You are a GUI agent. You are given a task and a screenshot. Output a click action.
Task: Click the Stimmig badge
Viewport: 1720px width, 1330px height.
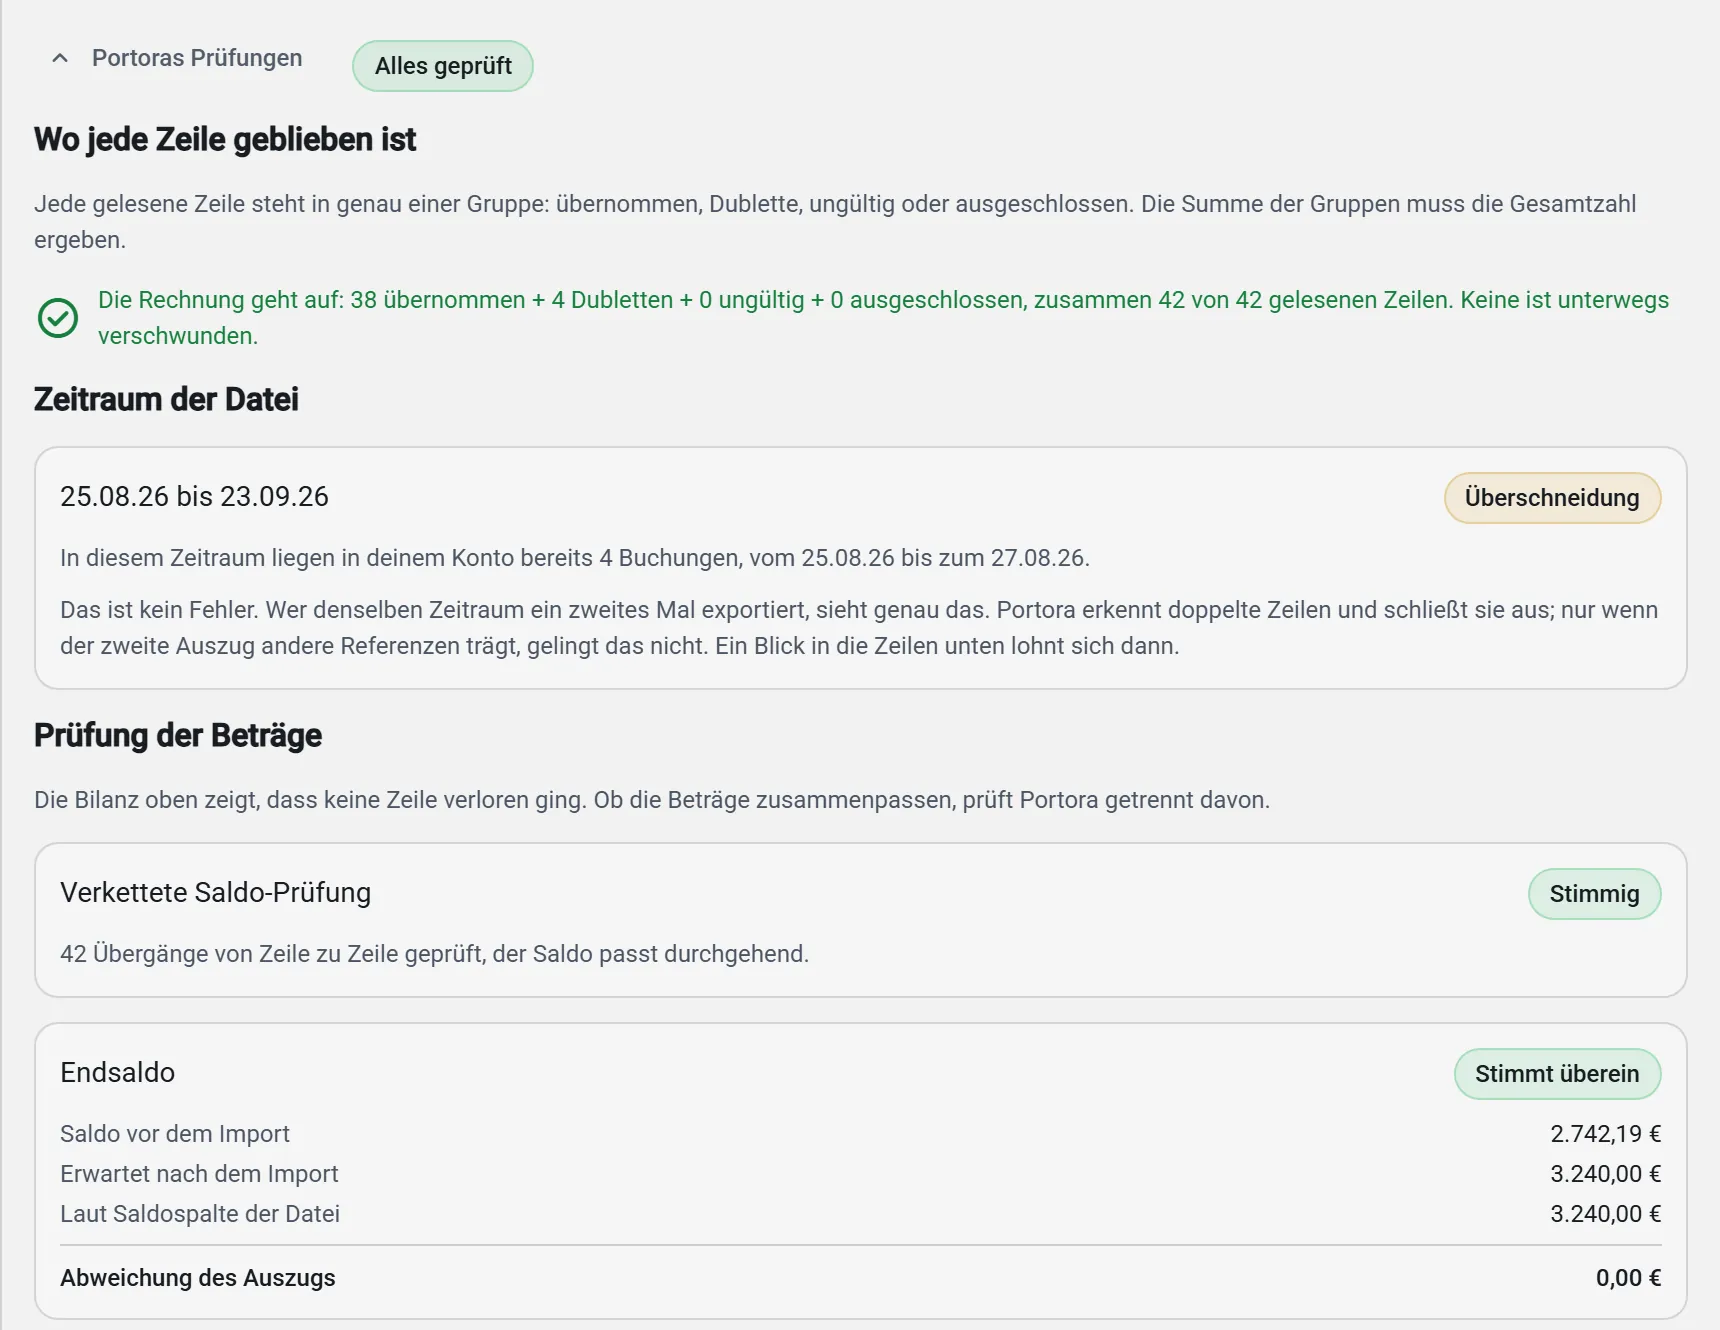point(1594,894)
